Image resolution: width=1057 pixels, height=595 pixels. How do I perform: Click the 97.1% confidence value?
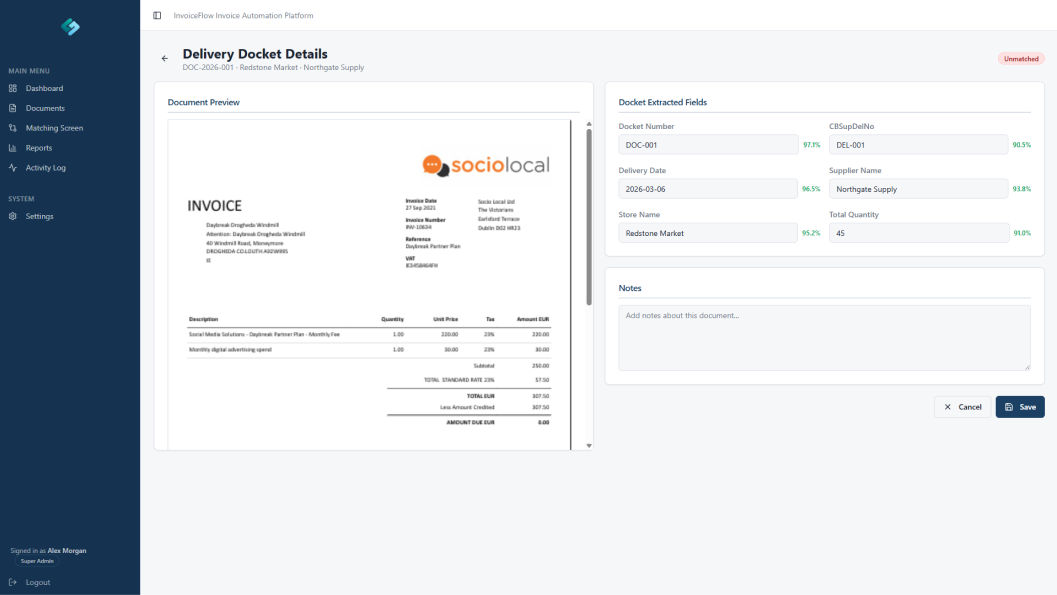click(812, 145)
